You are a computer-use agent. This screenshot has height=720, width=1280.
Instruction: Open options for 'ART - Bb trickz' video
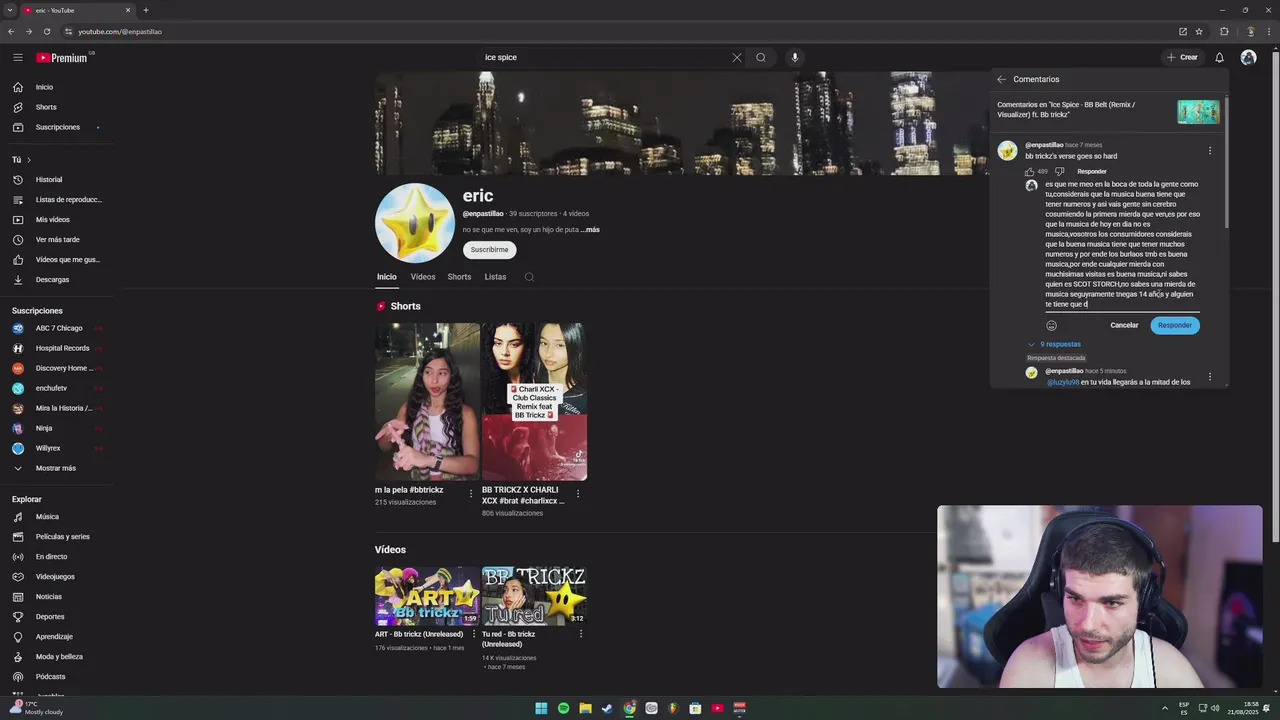pyautogui.click(x=474, y=634)
